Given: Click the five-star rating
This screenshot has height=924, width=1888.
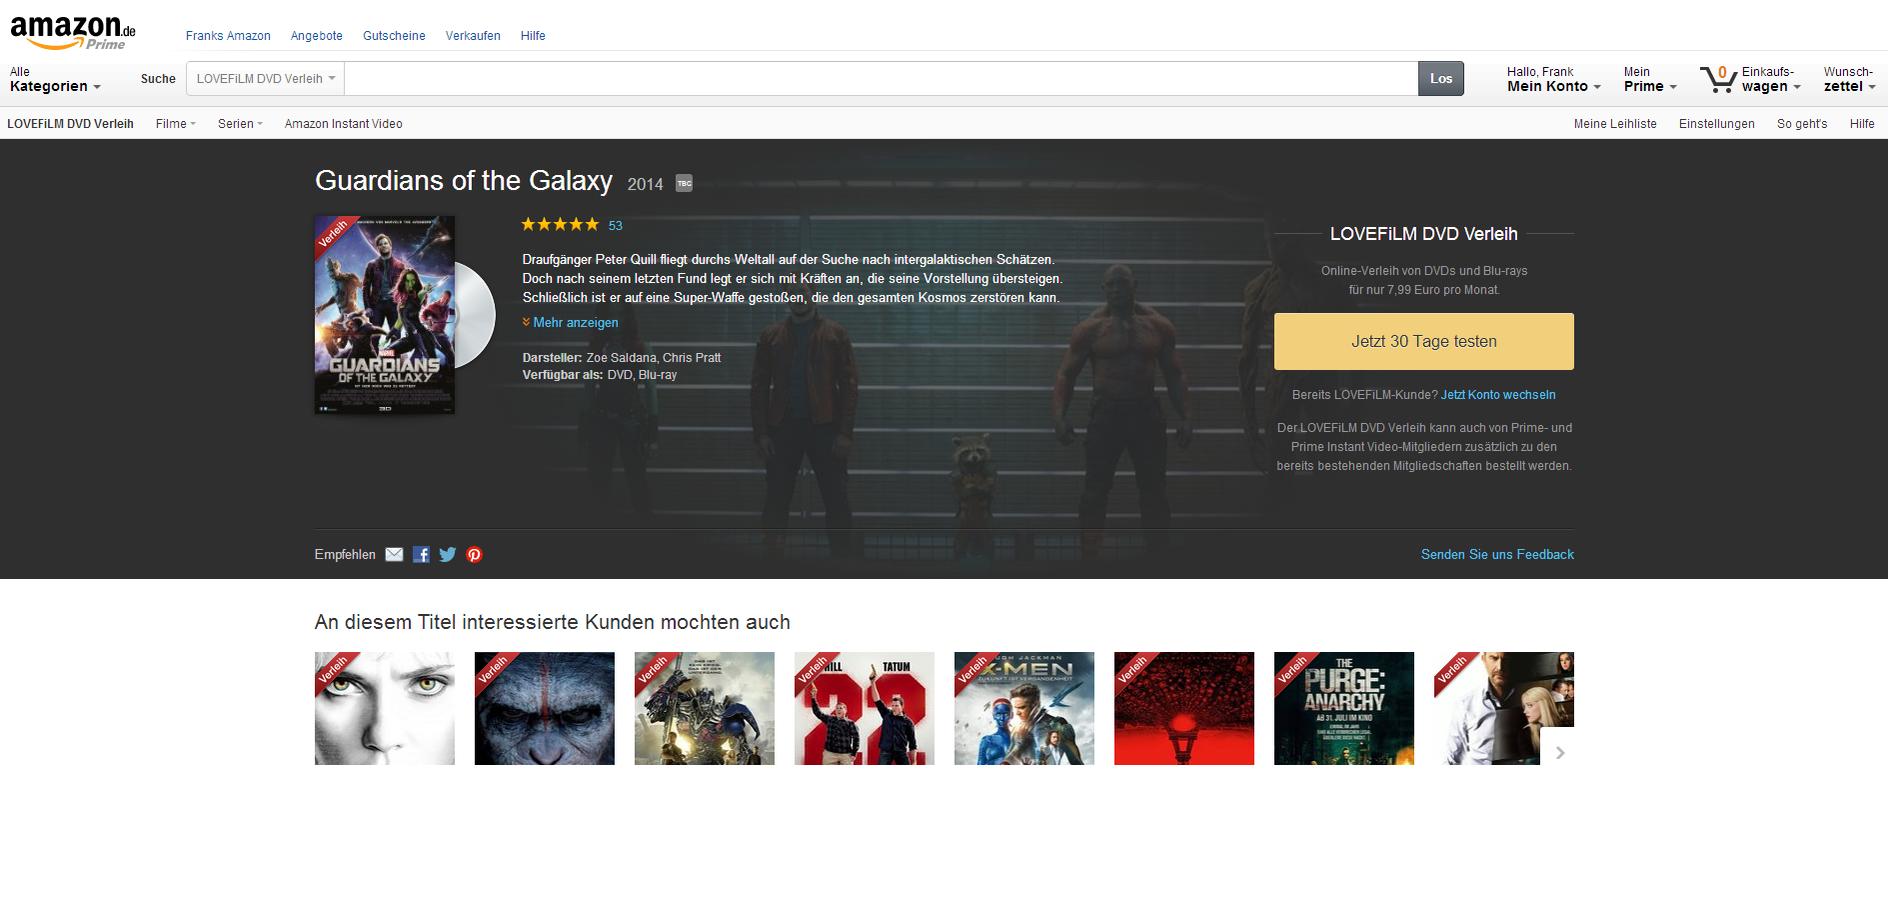Looking at the screenshot, I should point(560,224).
